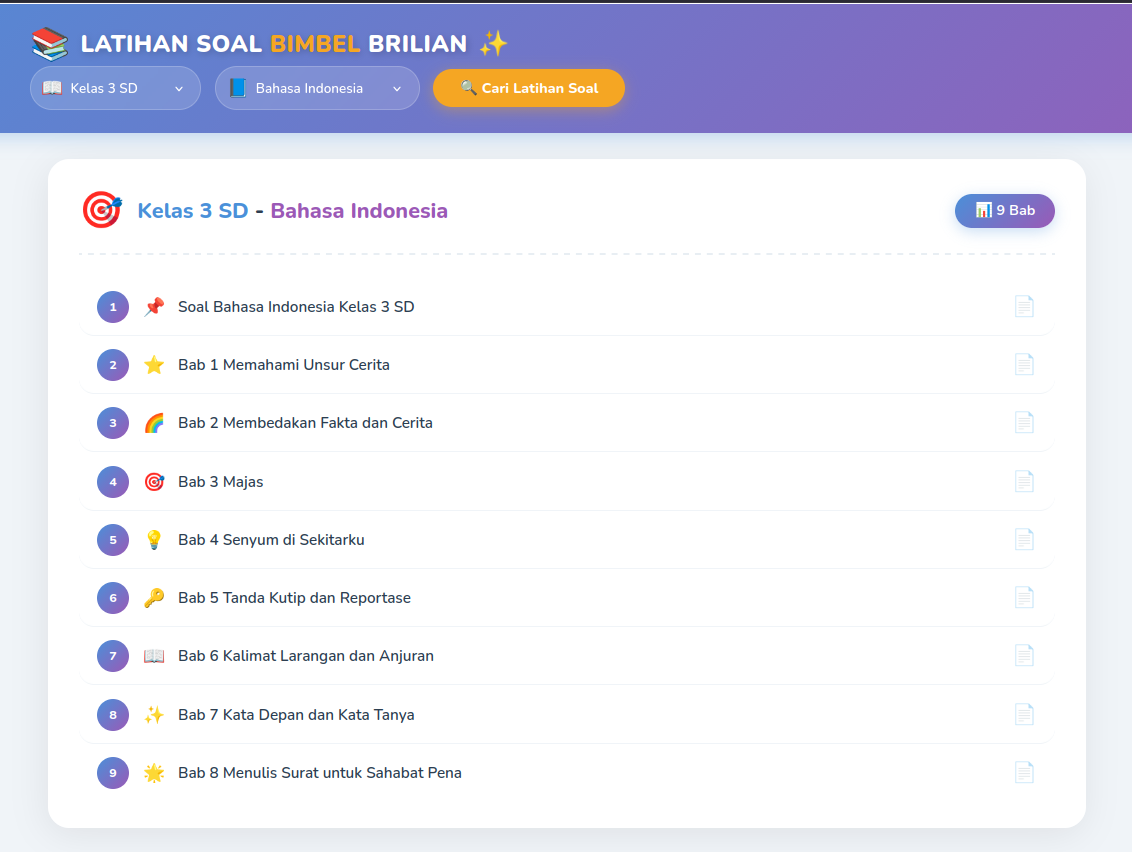The width and height of the screenshot is (1132, 852).
Task: Click document icon for Bab 5 row
Action: (1024, 597)
